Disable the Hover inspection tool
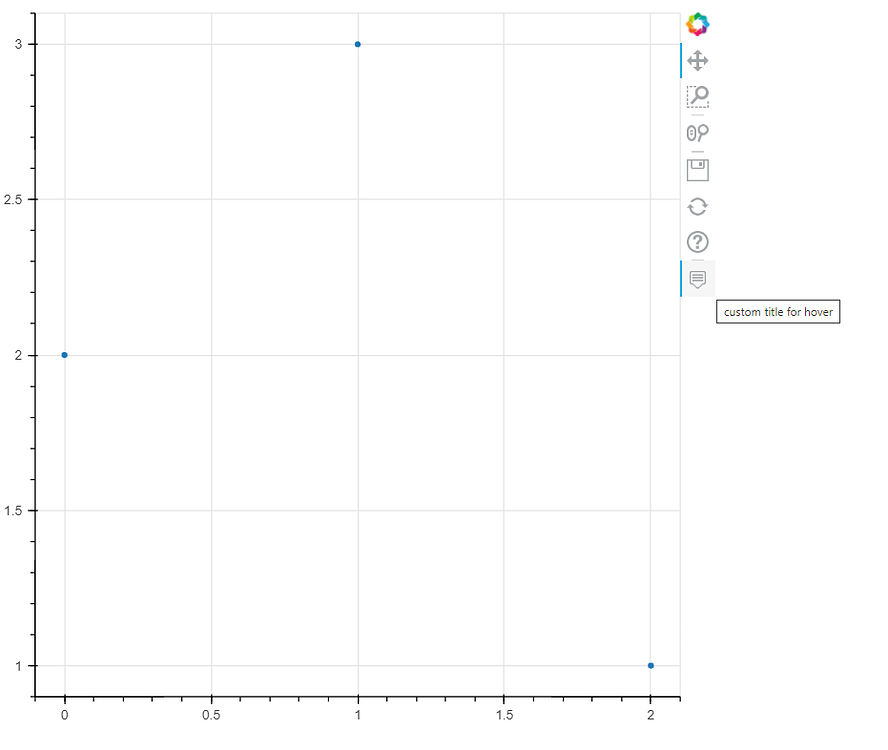This screenshot has width=888, height=750. [698, 279]
